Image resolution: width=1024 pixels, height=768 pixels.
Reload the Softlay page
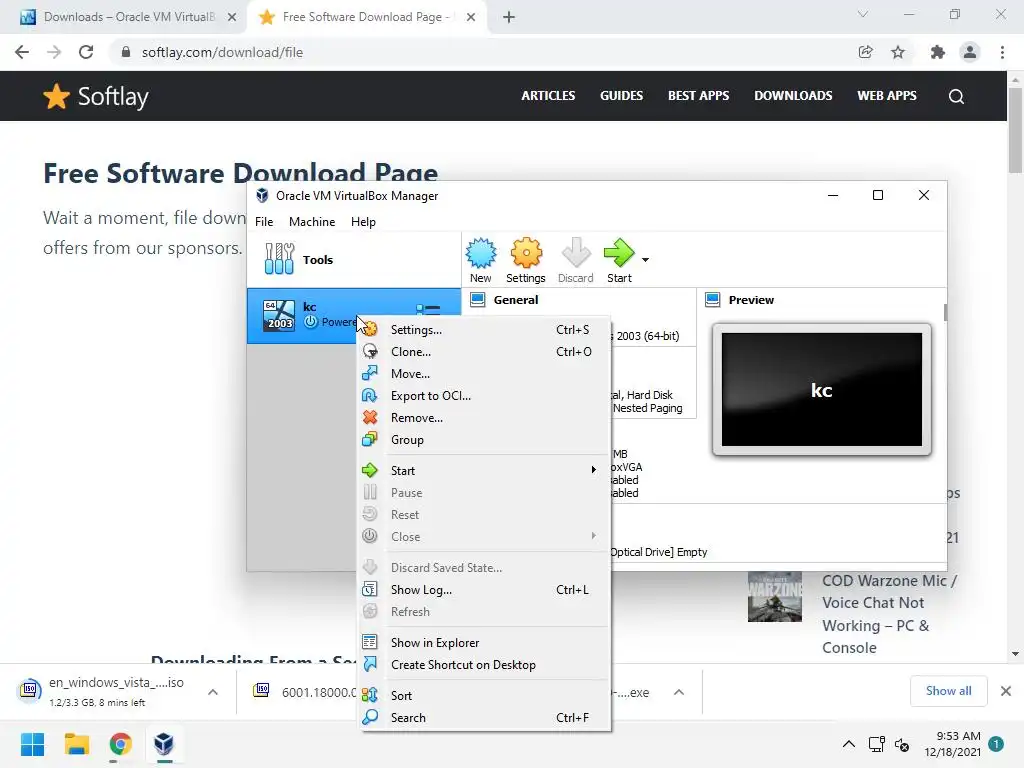point(86,52)
